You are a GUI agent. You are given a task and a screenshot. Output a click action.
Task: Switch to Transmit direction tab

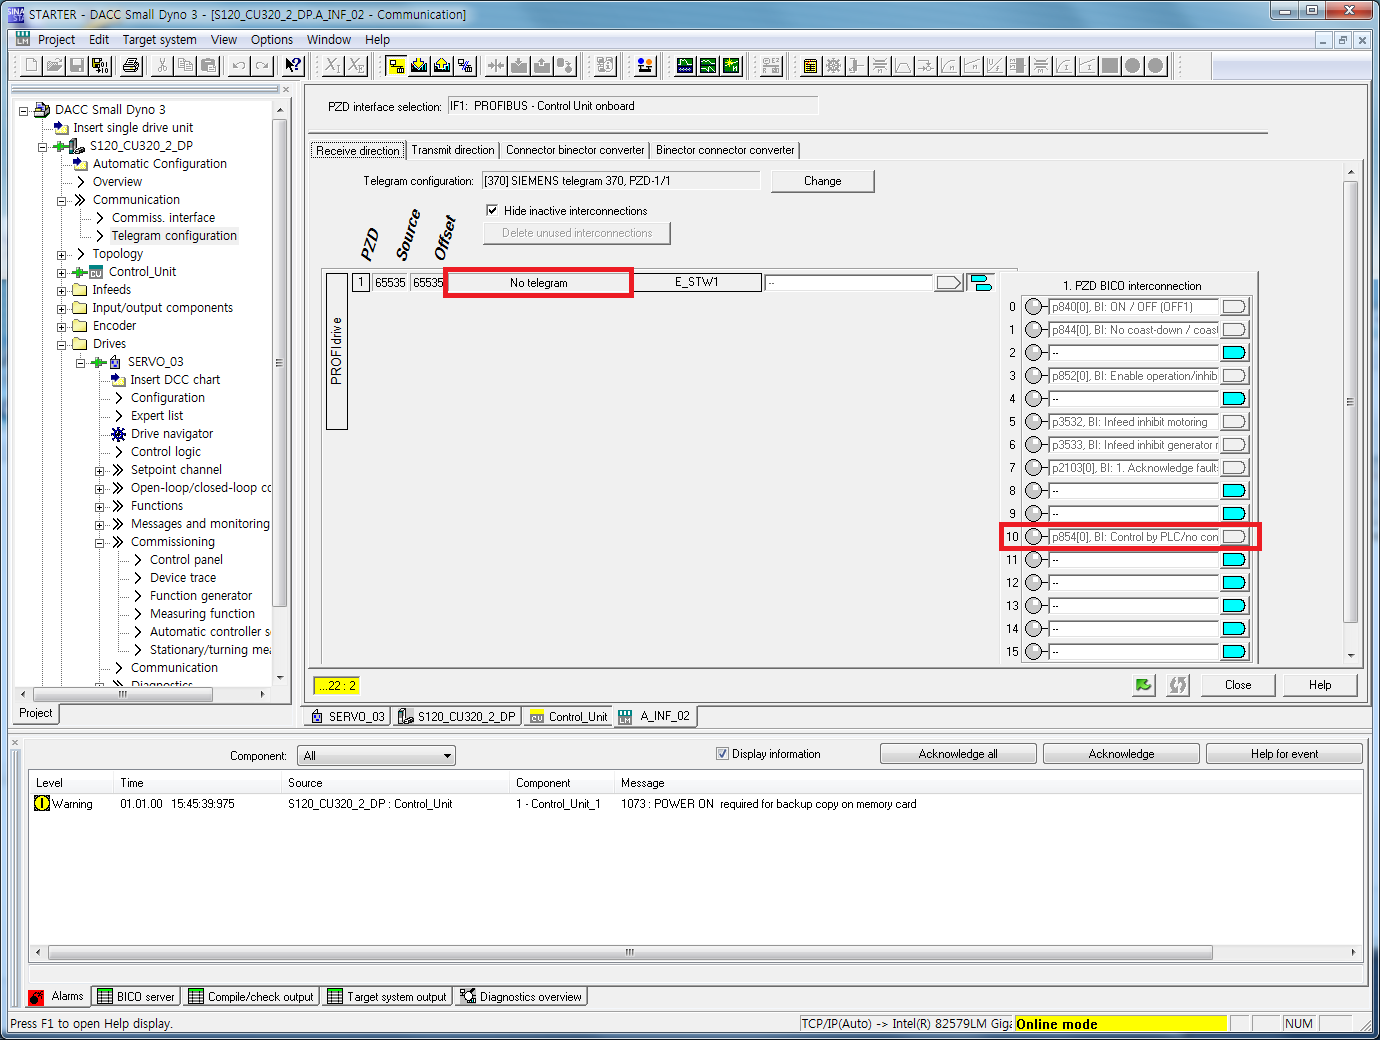453,150
